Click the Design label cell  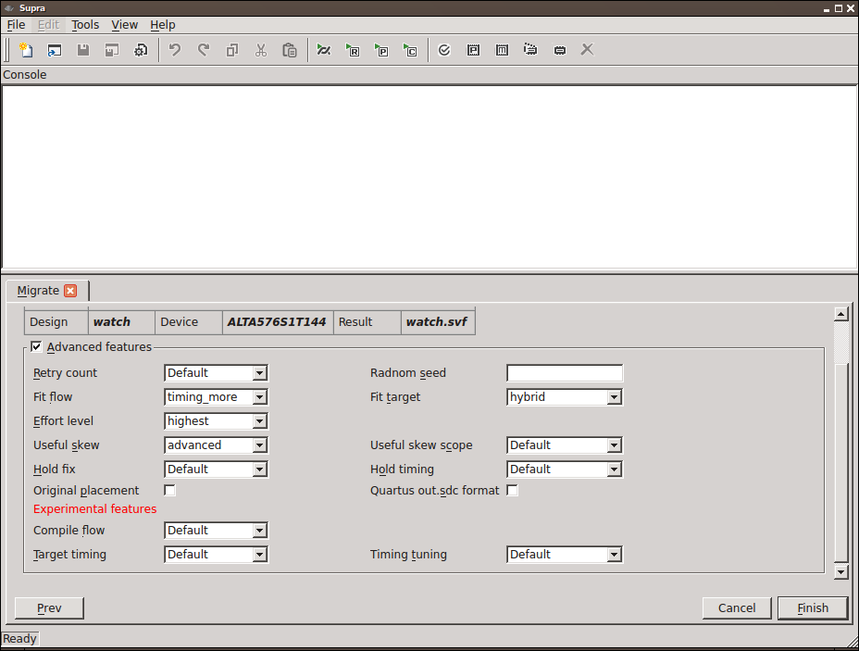[x=56, y=322]
